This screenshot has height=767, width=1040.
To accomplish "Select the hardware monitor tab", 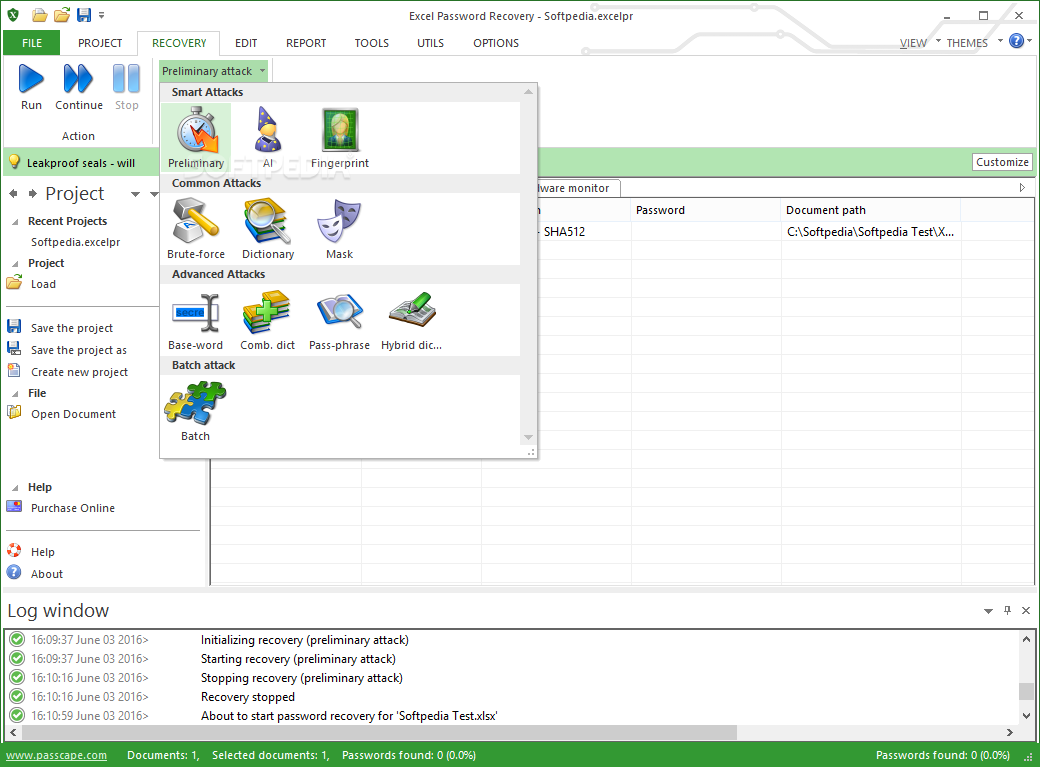I will coord(579,188).
